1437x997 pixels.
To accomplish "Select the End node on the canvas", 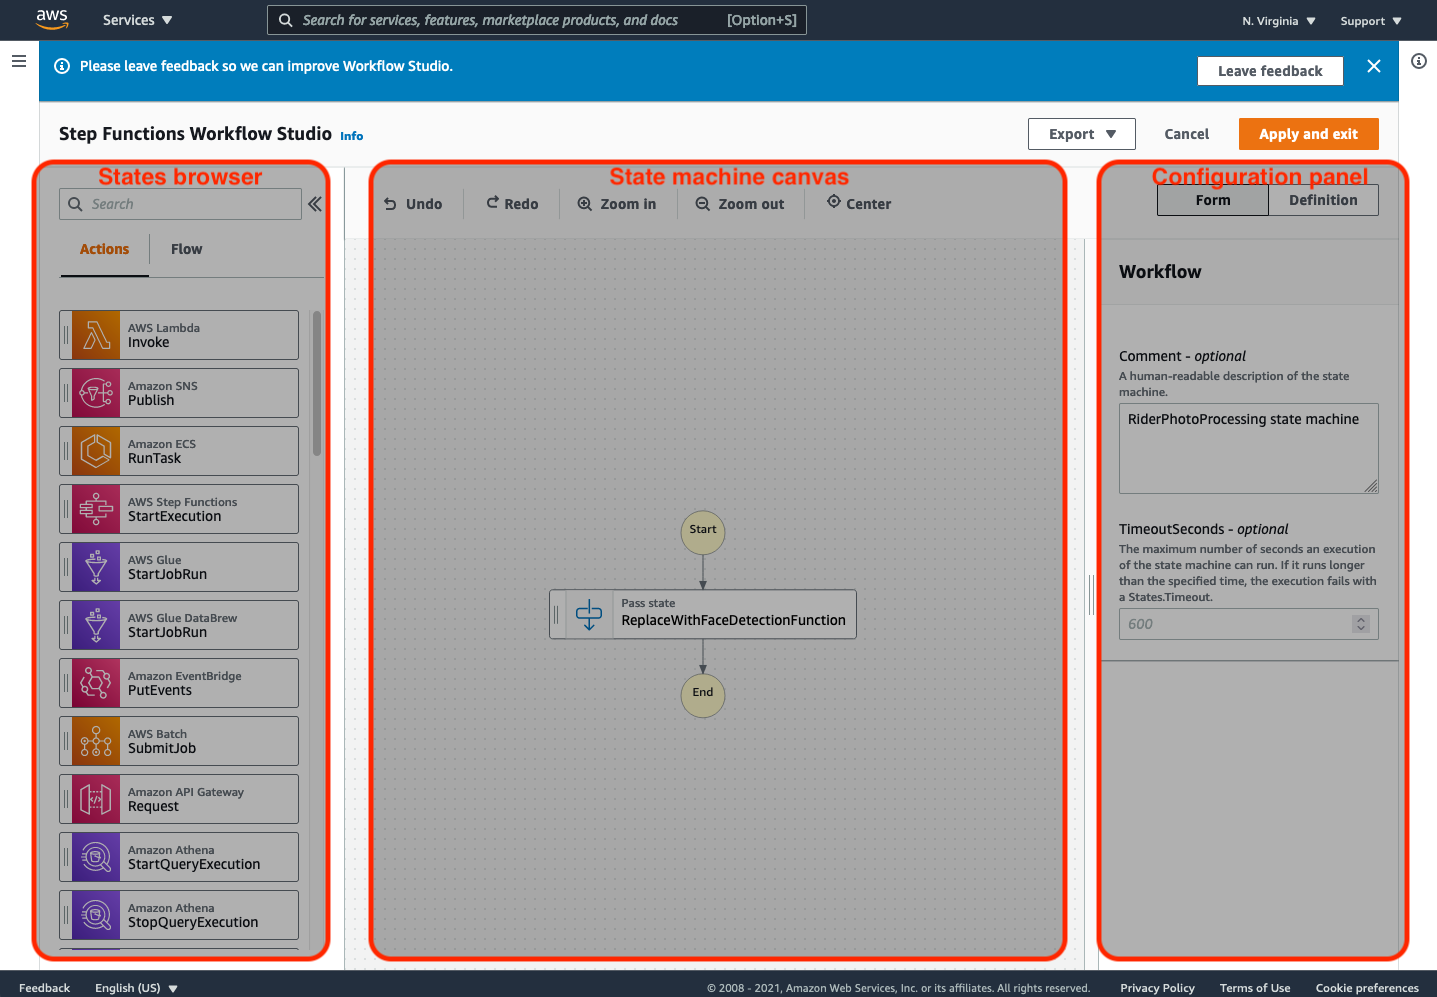I will (703, 694).
